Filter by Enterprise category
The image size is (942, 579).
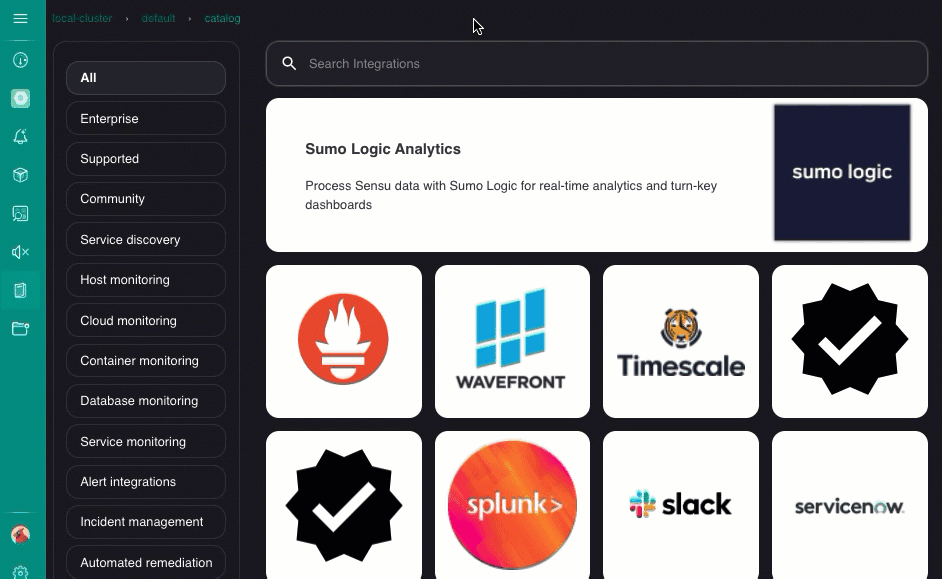146,118
